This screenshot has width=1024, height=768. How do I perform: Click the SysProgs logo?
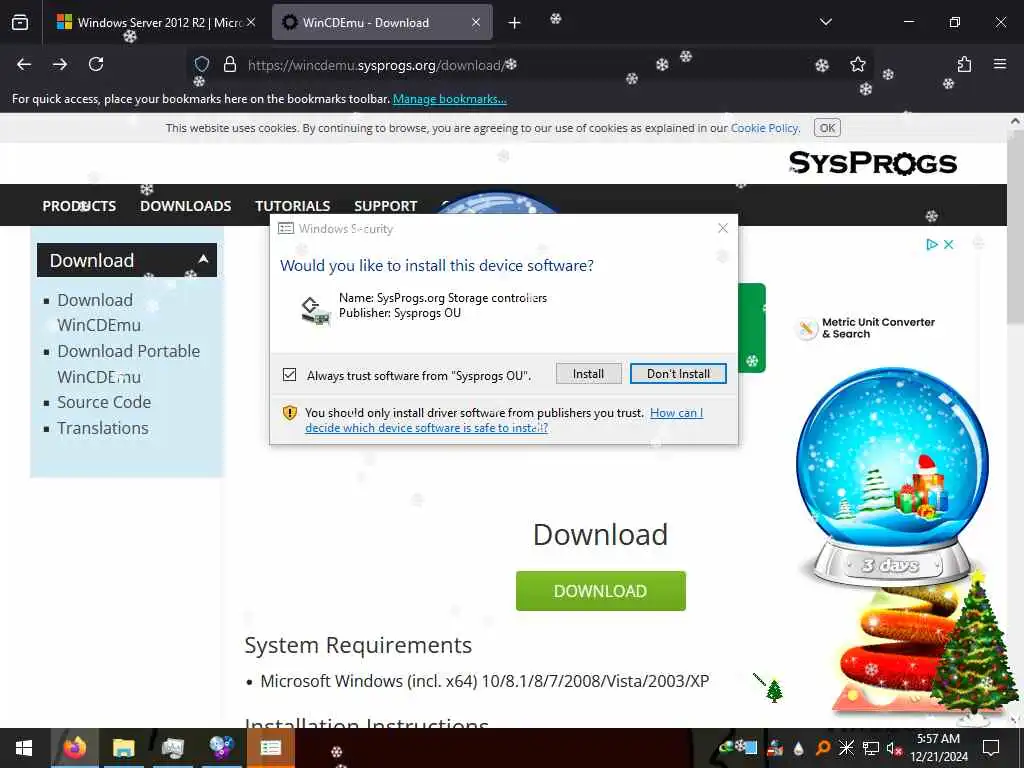tap(872, 163)
